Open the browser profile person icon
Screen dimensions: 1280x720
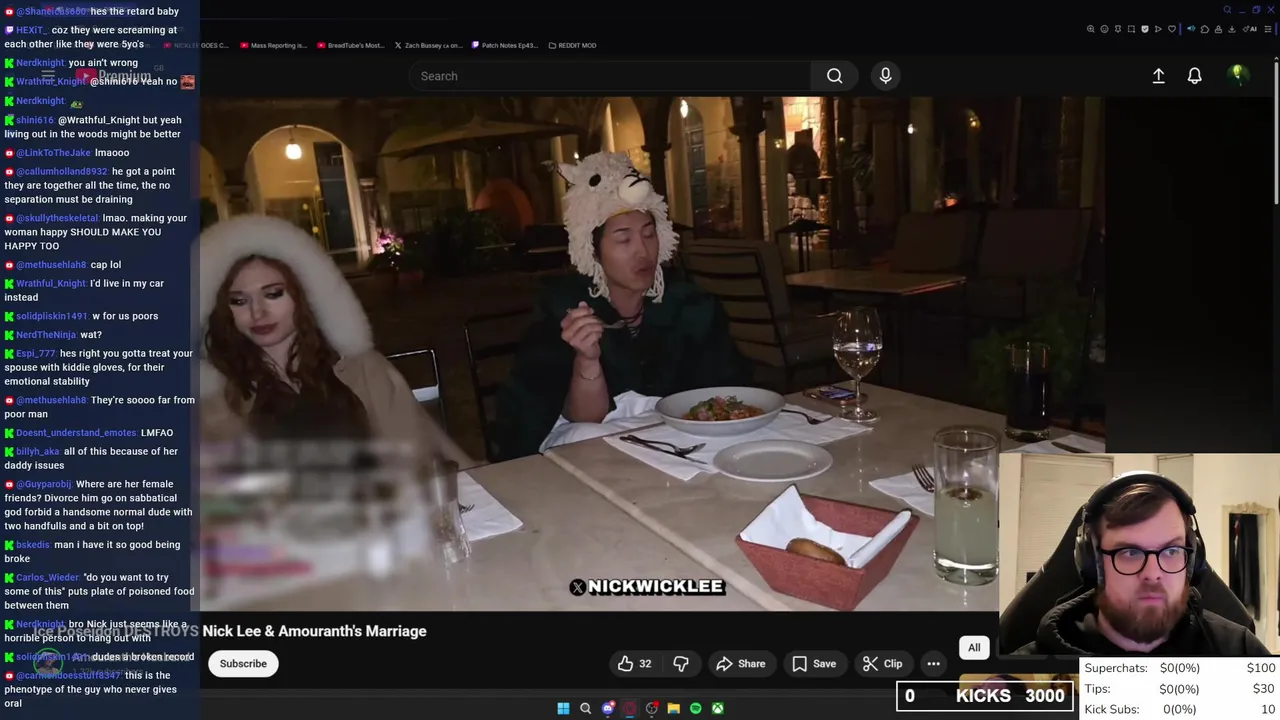[1218, 29]
